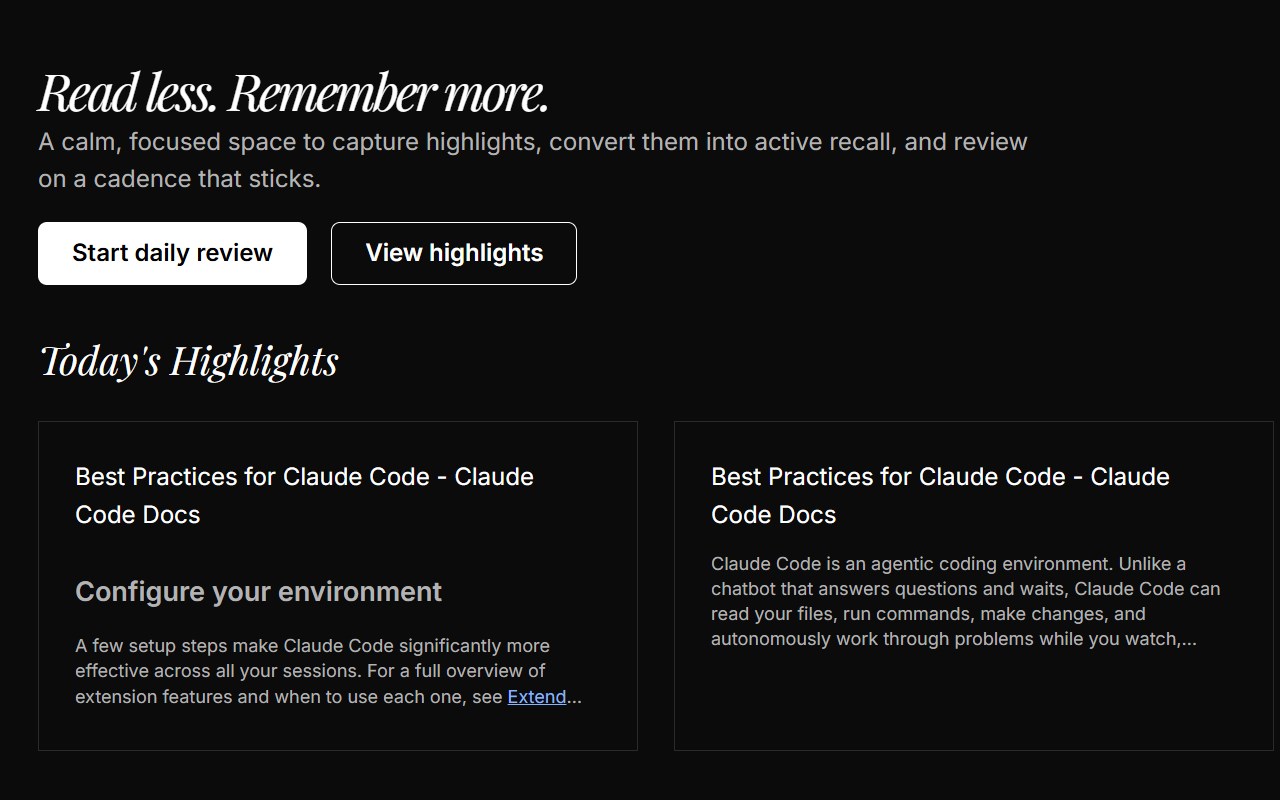Image resolution: width=1280 pixels, height=800 pixels.
Task: Click the Today's Highlights section heading
Action: point(189,361)
